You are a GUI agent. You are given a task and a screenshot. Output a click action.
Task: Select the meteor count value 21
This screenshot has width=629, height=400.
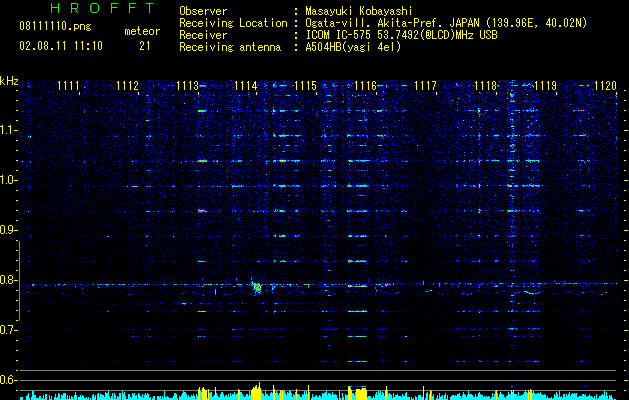[145, 46]
